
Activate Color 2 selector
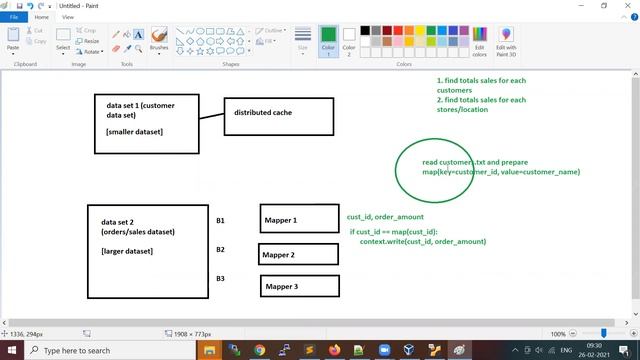[349, 42]
